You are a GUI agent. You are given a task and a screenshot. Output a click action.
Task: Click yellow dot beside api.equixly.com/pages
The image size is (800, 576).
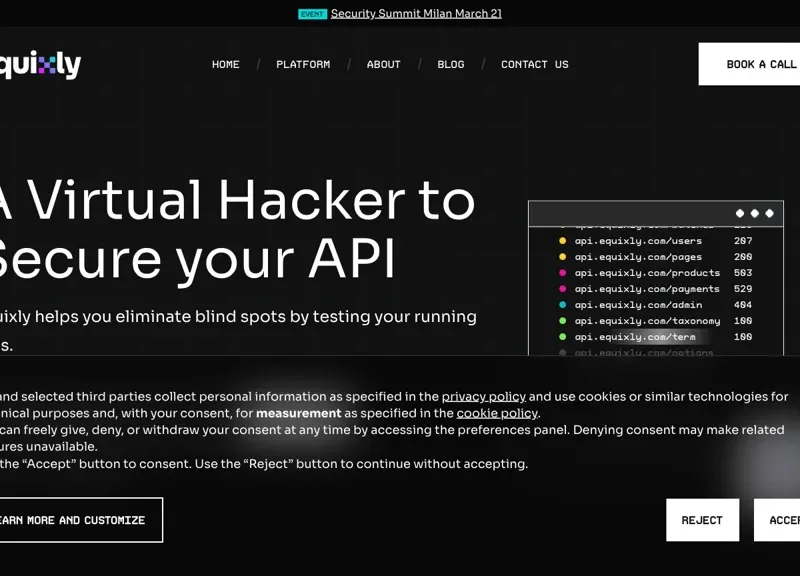(563, 257)
